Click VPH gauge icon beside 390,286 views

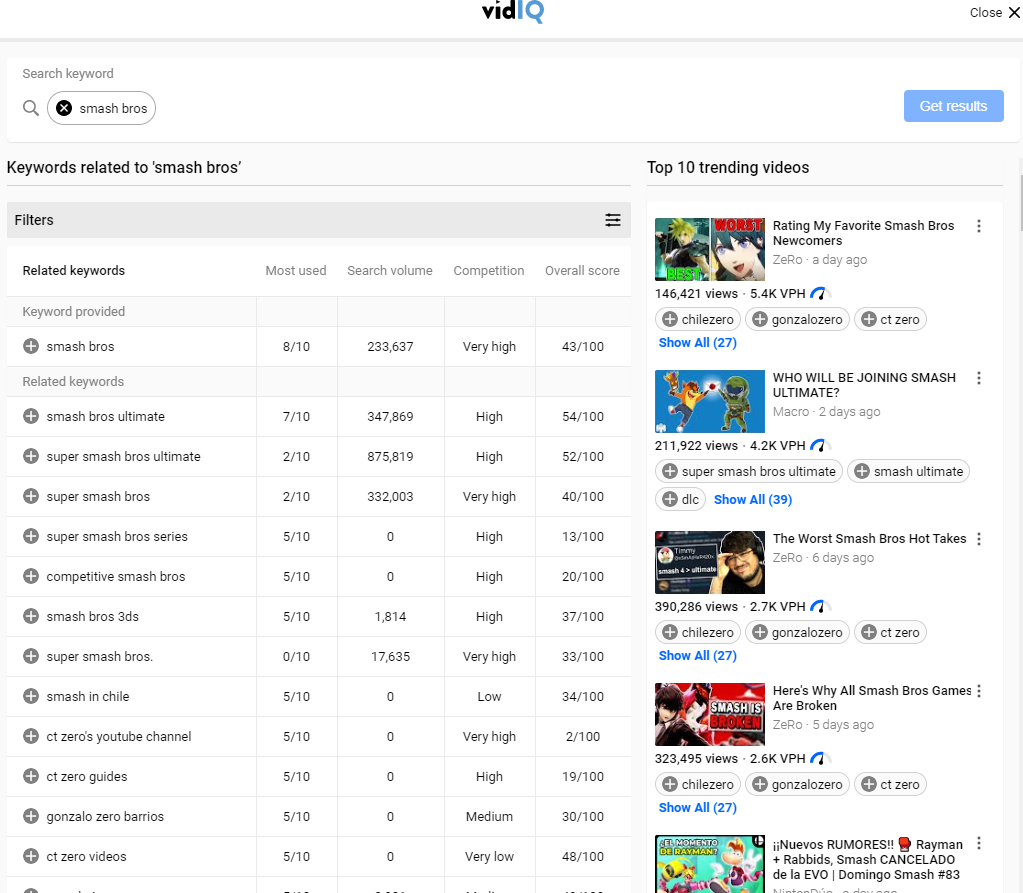[818, 607]
